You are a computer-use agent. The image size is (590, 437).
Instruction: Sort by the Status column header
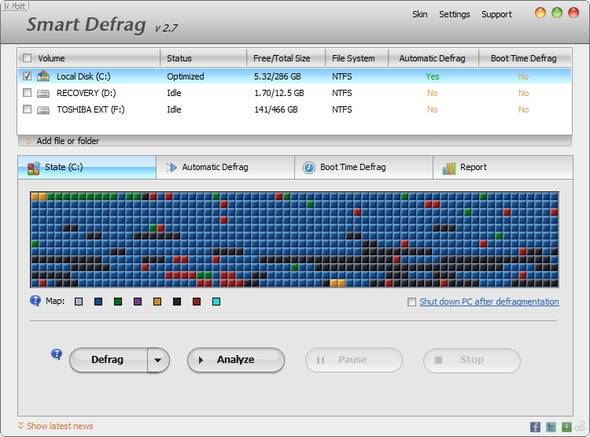pyautogui.click(x=204, y=58)
